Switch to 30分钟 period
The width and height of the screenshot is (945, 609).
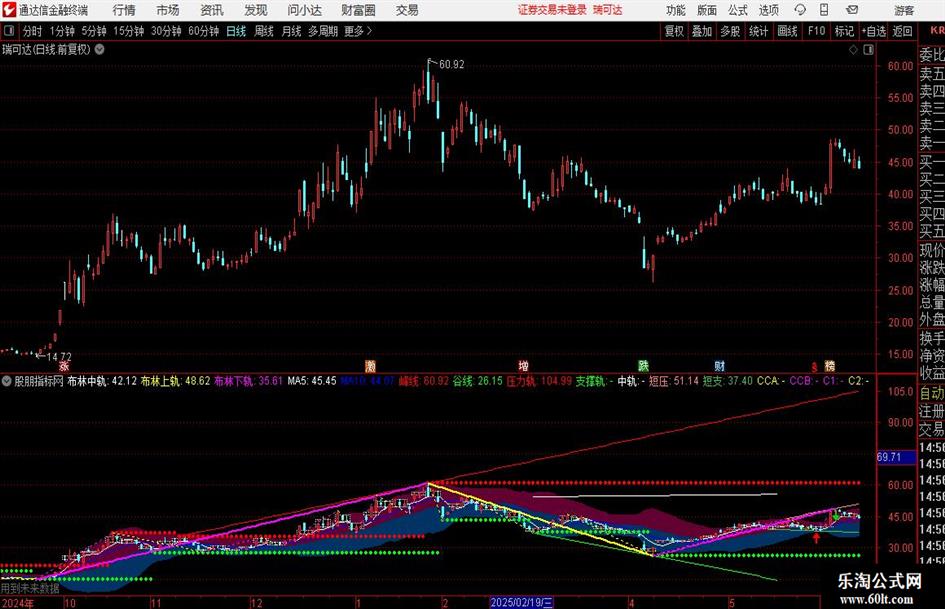(166, 31)
